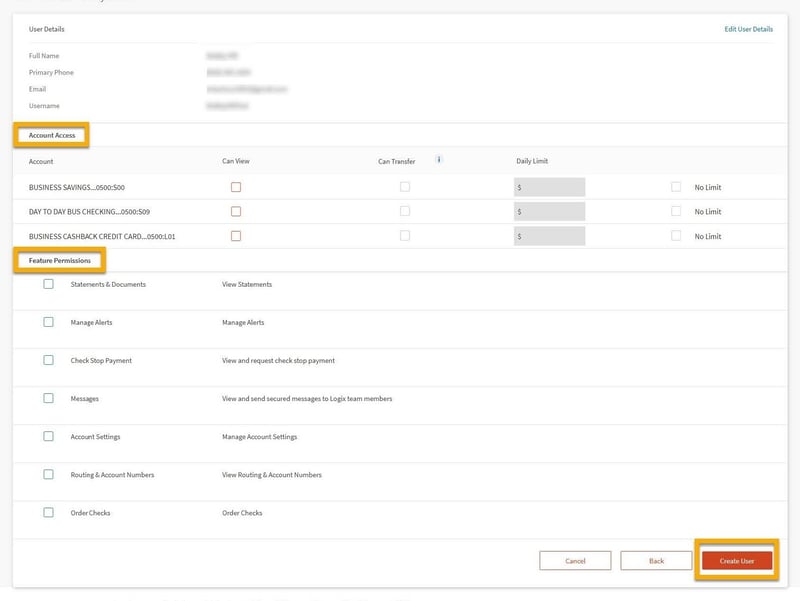Enable the Statements & Documents permission

pyautogui.click(x=48, y=284)
